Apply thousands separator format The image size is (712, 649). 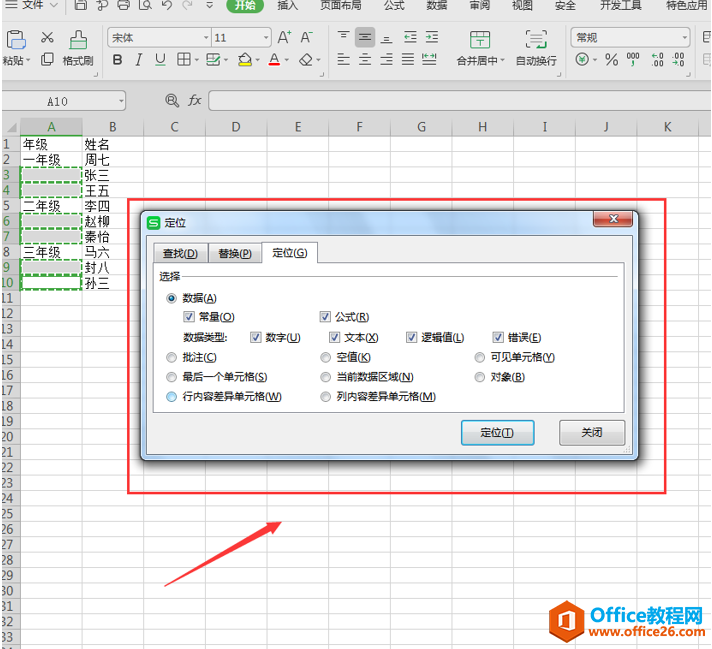(633, 59)
